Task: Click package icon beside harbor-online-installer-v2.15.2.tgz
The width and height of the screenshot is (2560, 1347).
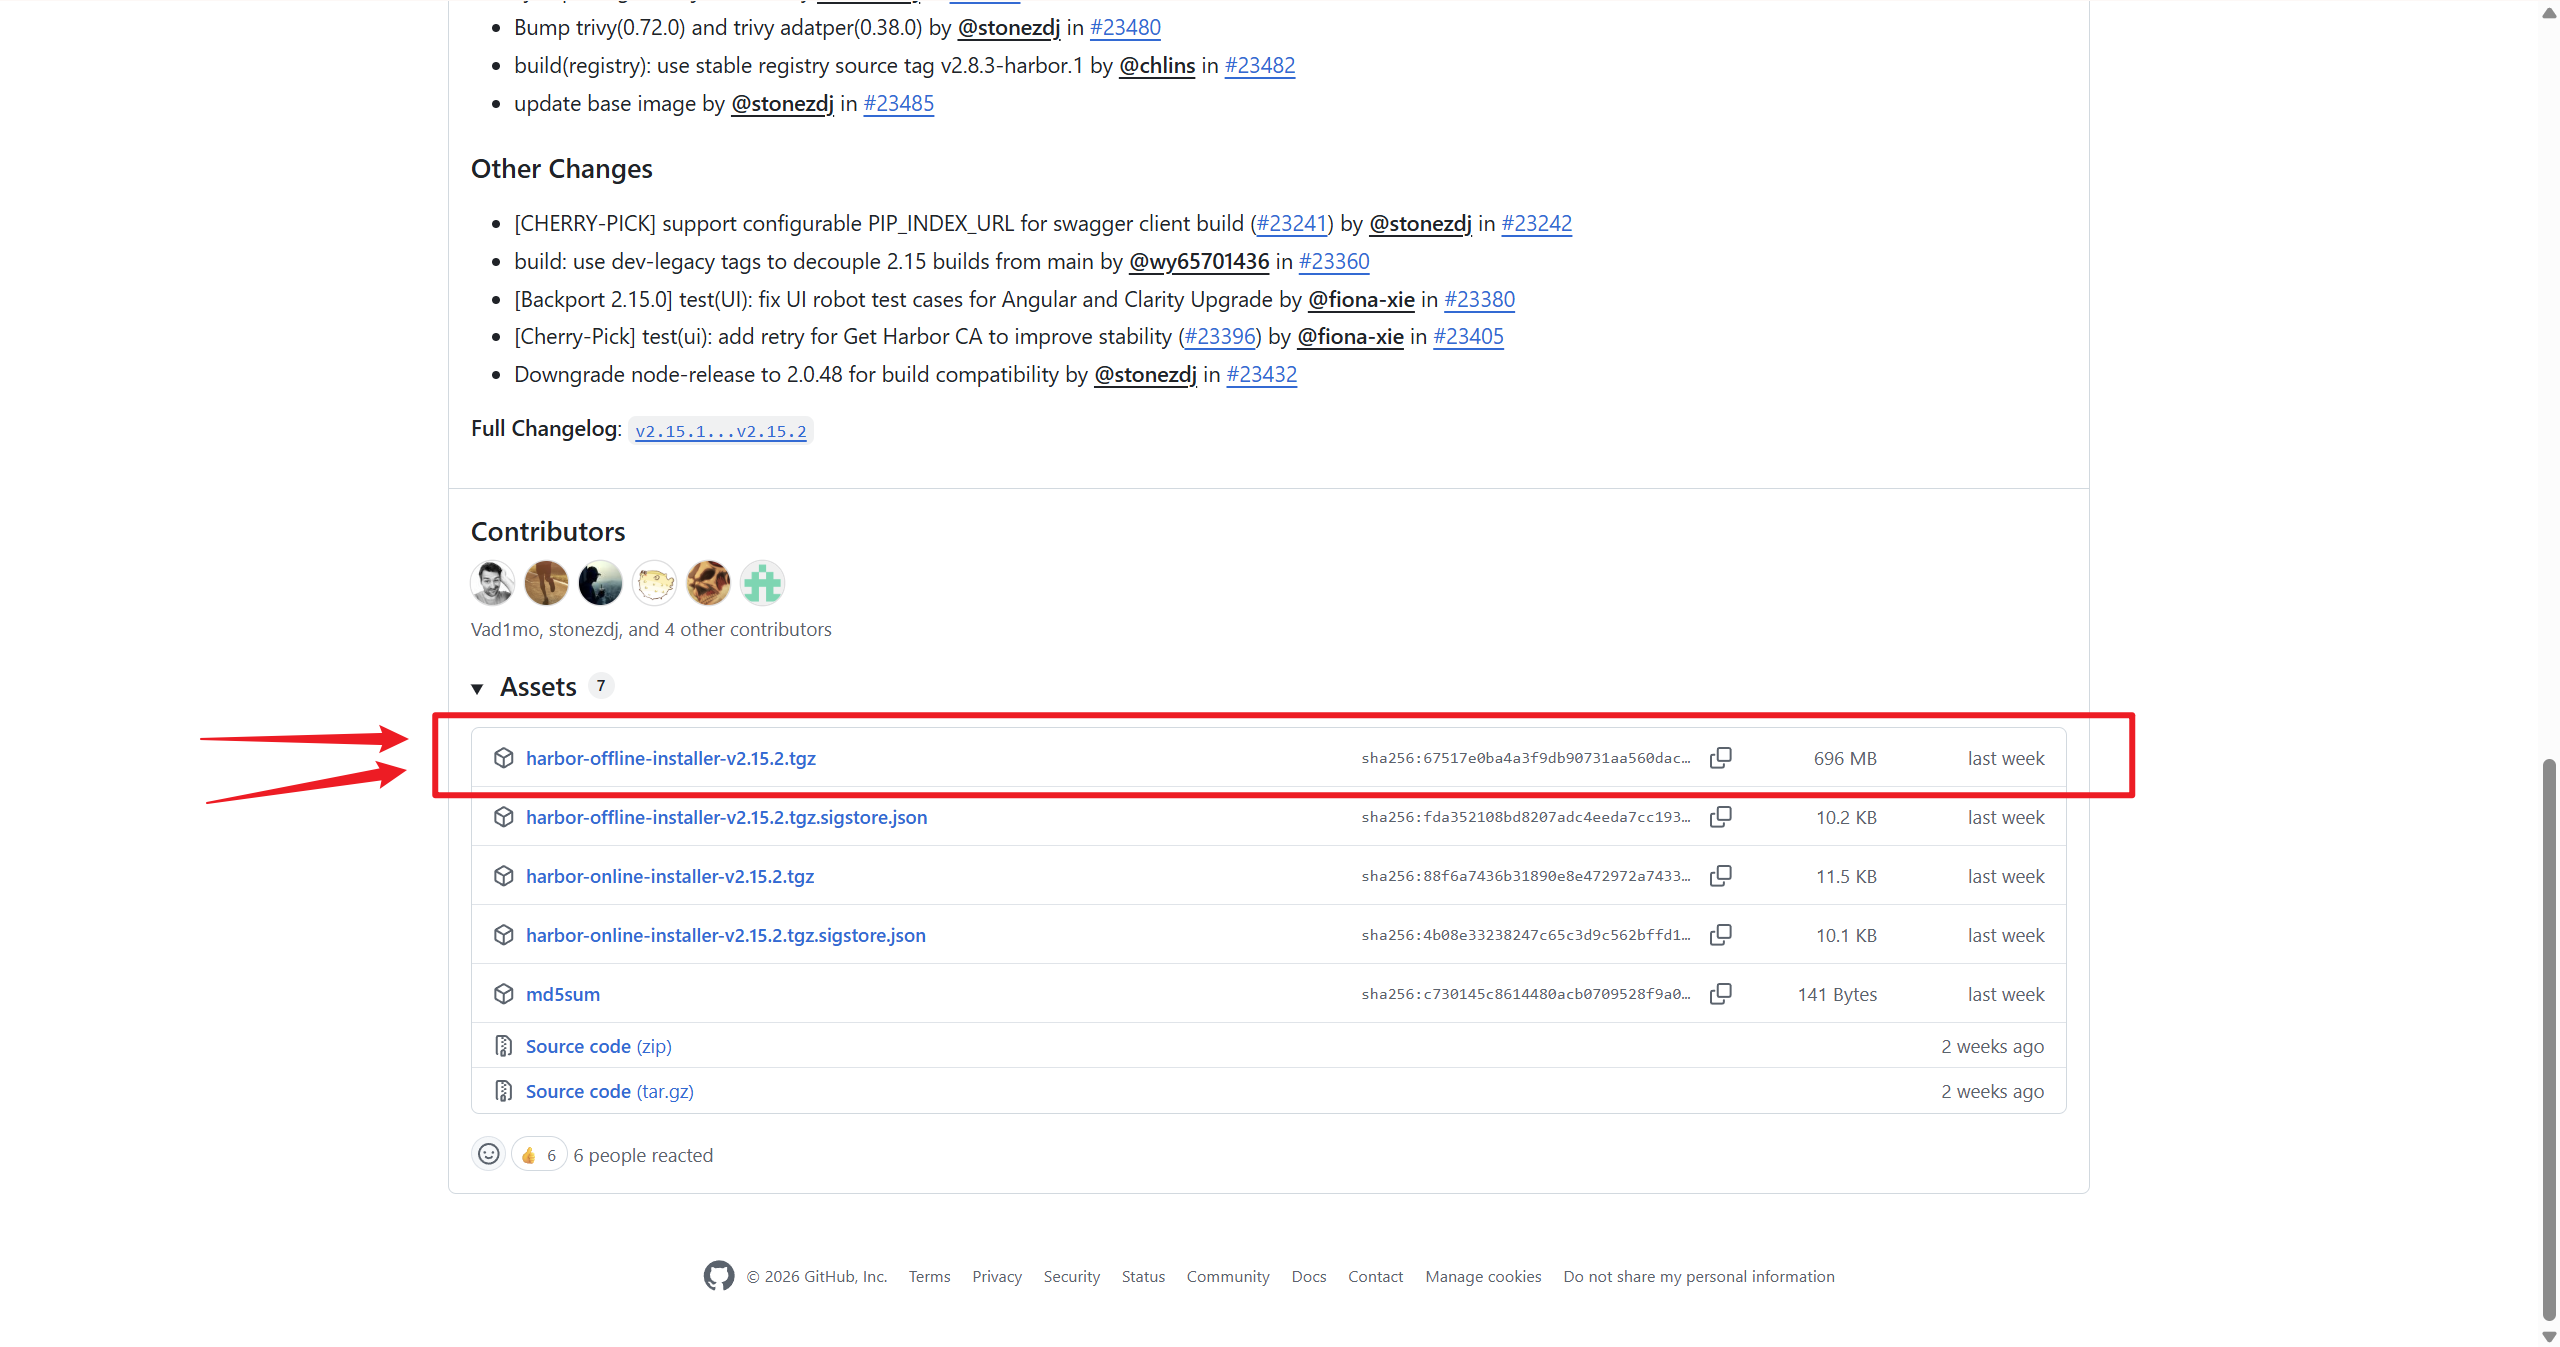Action: [x=504, y=876]
